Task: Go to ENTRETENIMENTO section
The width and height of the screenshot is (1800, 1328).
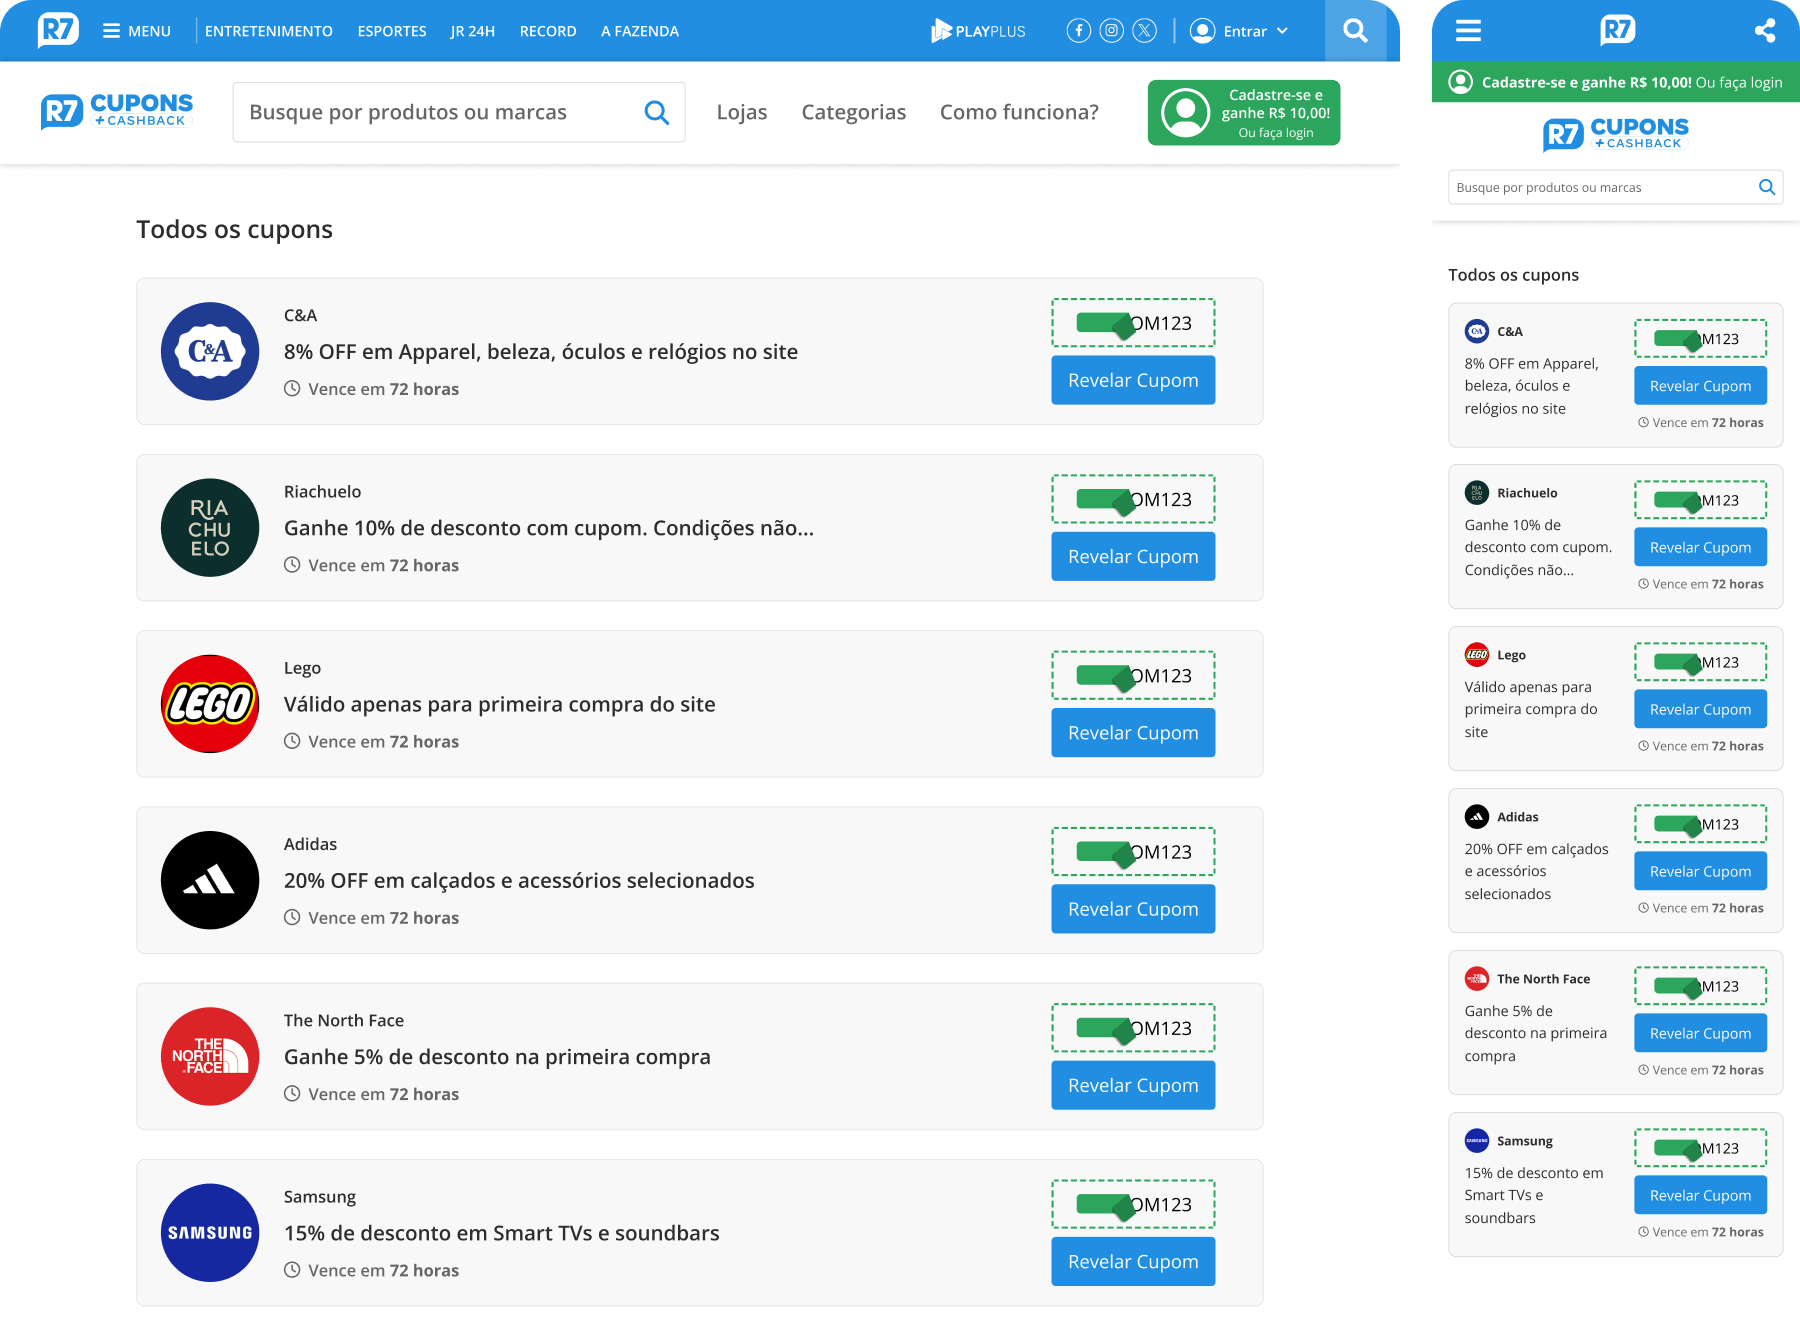Action: click(x=269, y=31)
